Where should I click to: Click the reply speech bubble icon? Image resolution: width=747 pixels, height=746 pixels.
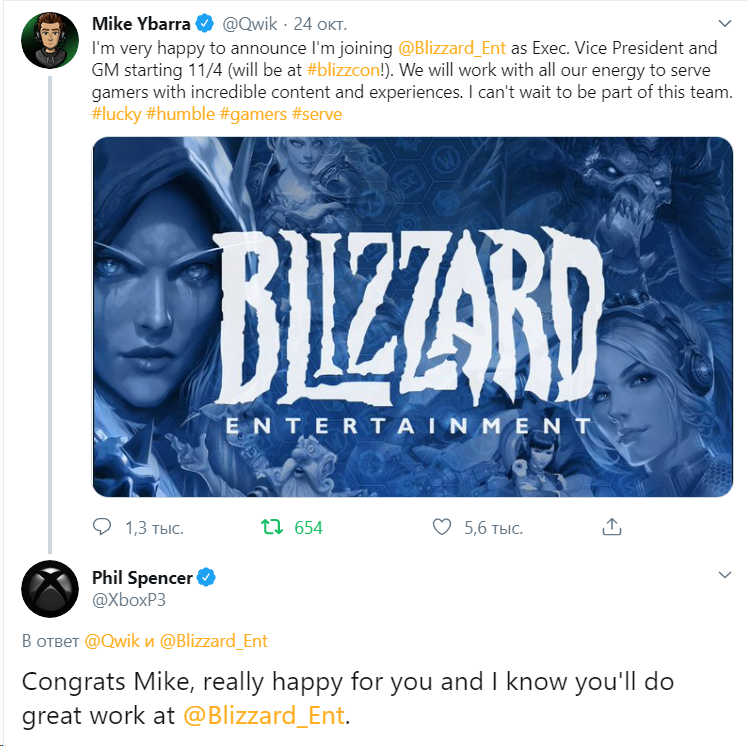click(102, 526)
